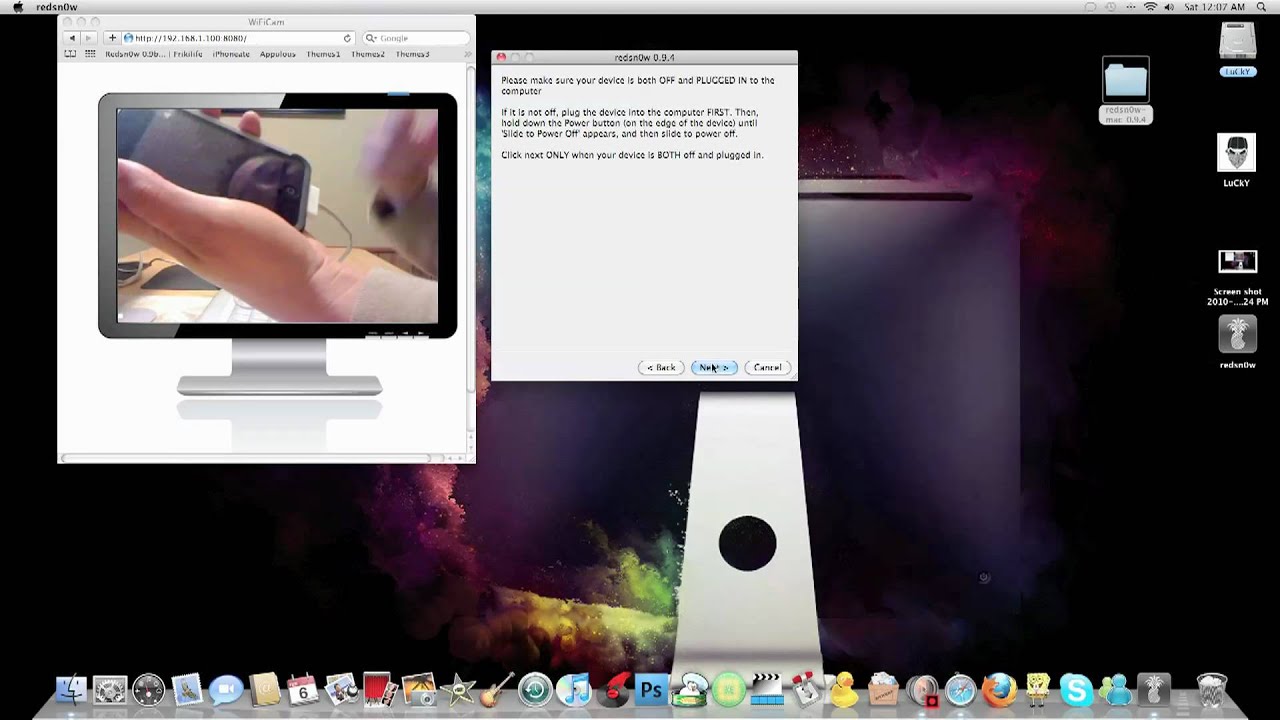Open Photoshop from the Dock

coord(651,689)
